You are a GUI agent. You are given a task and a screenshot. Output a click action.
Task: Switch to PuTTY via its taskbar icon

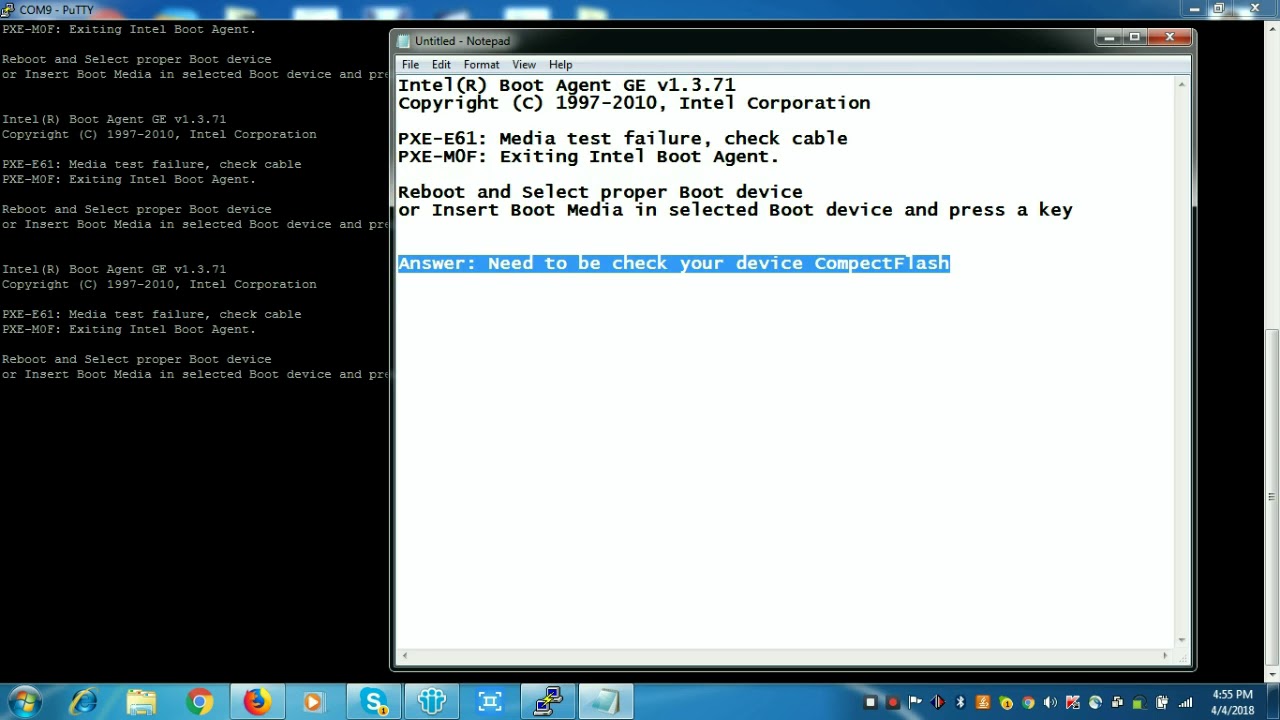pyautogui.click(x=548, y=702)
